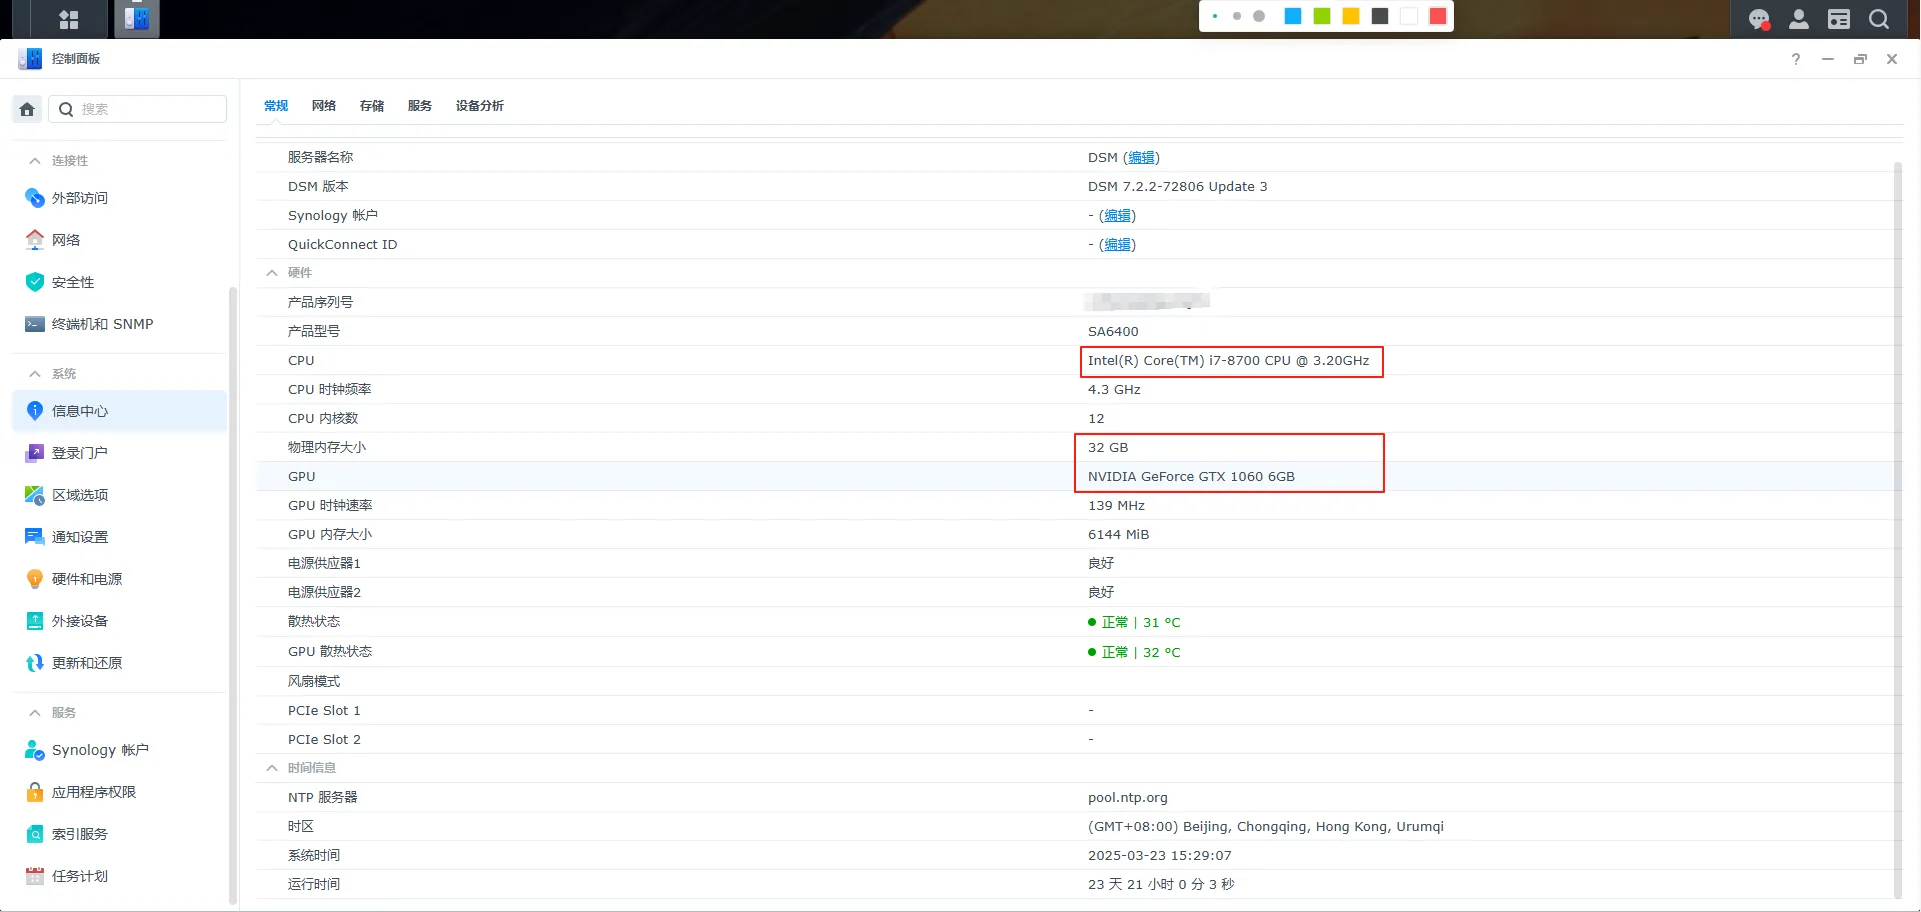Click 编辑 link in QuickConnect ID row
This screenshot has height=912, width=1921.
click(x=1118, y=245)
